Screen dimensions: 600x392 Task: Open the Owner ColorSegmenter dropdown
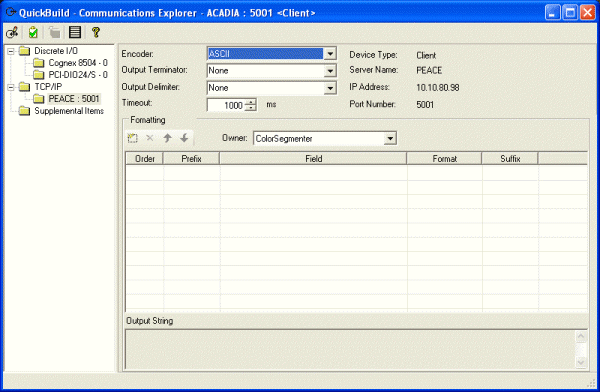tap(390, 139)
